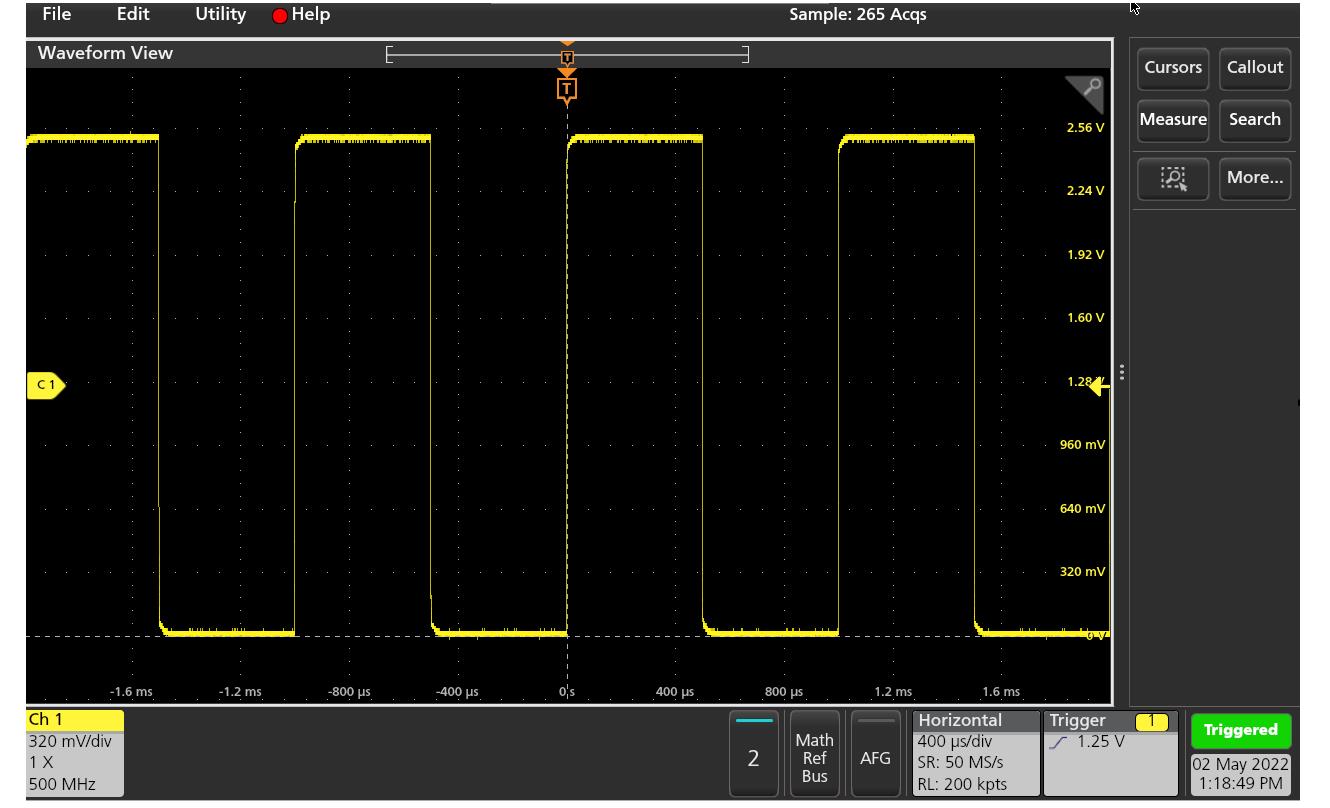Open the More... options list
This screenshot has width=1330, height=808.
point(1254,178)
